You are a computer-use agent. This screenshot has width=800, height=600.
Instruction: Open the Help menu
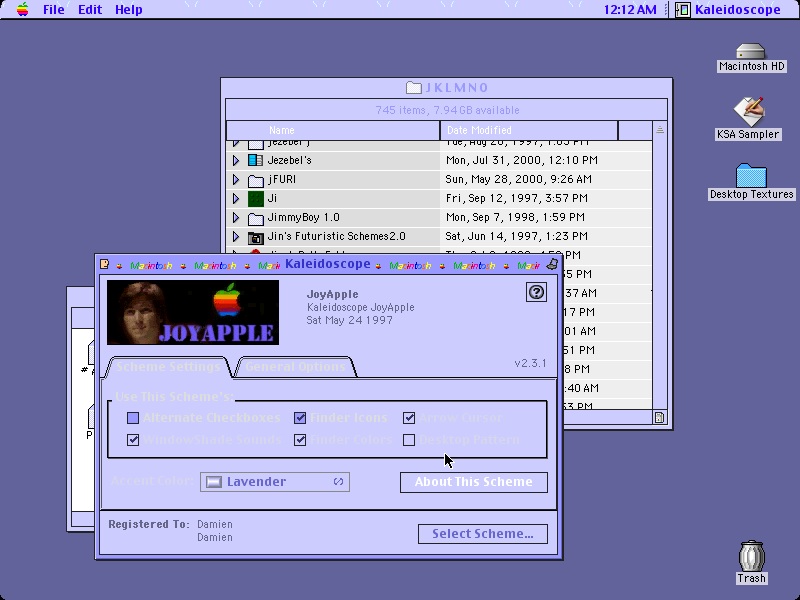[129, 10]
